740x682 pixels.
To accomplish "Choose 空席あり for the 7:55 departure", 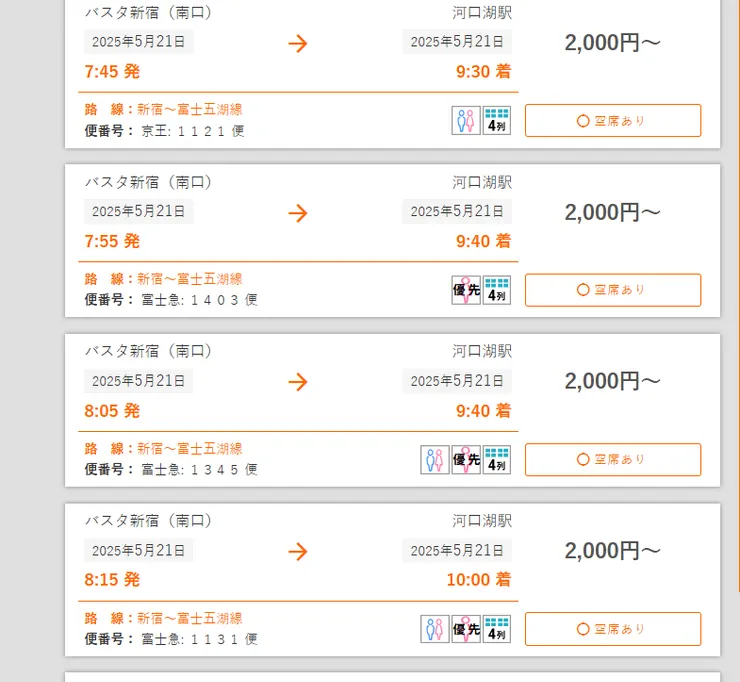I will pos(612,290).
